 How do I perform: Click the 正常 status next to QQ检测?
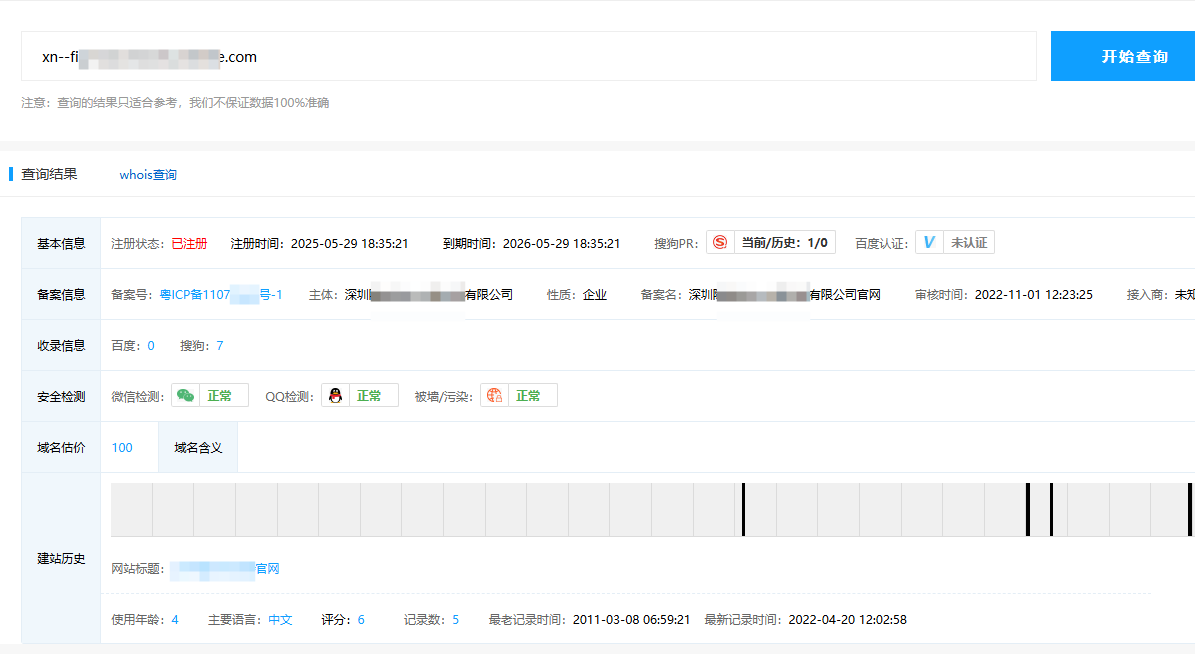click(369, 396)
